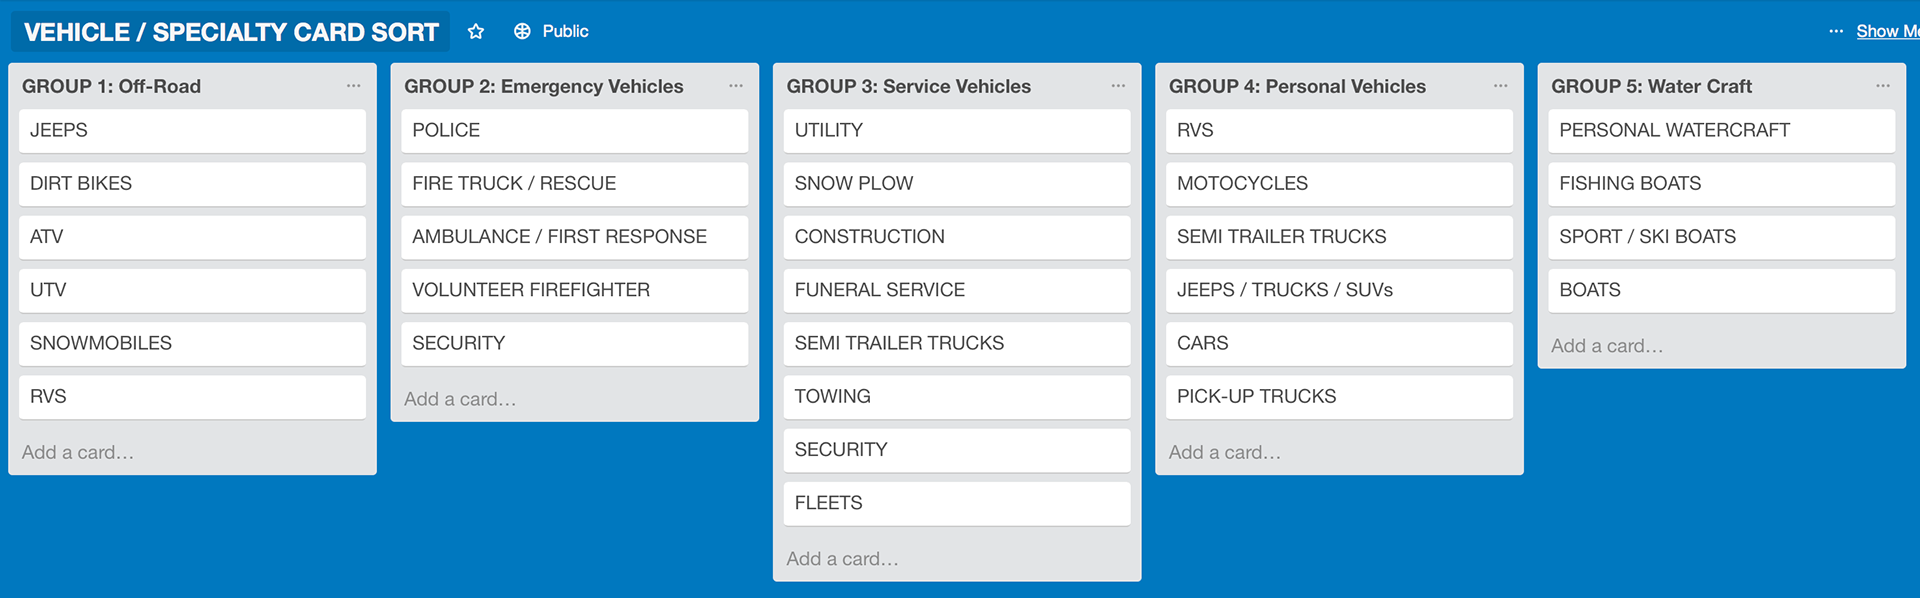Open list actions menu for GROUP 4: Personal Vehicles
The image size is (1920, 598).
1501,86
